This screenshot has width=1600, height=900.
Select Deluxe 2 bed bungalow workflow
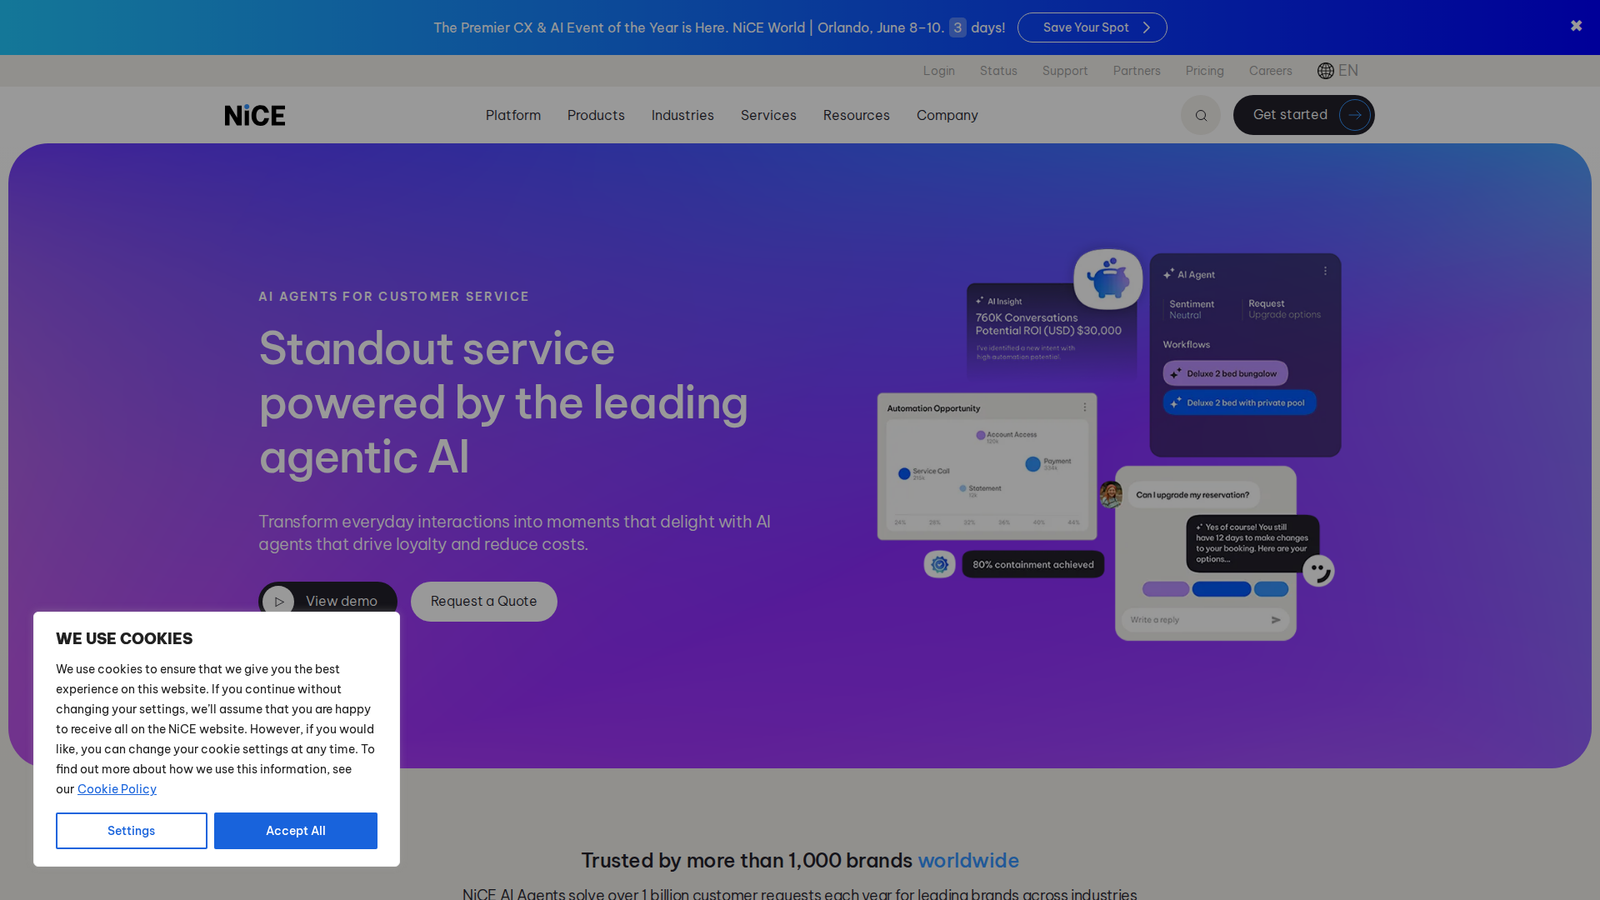pyautogui.click(x=1225, y=373)
